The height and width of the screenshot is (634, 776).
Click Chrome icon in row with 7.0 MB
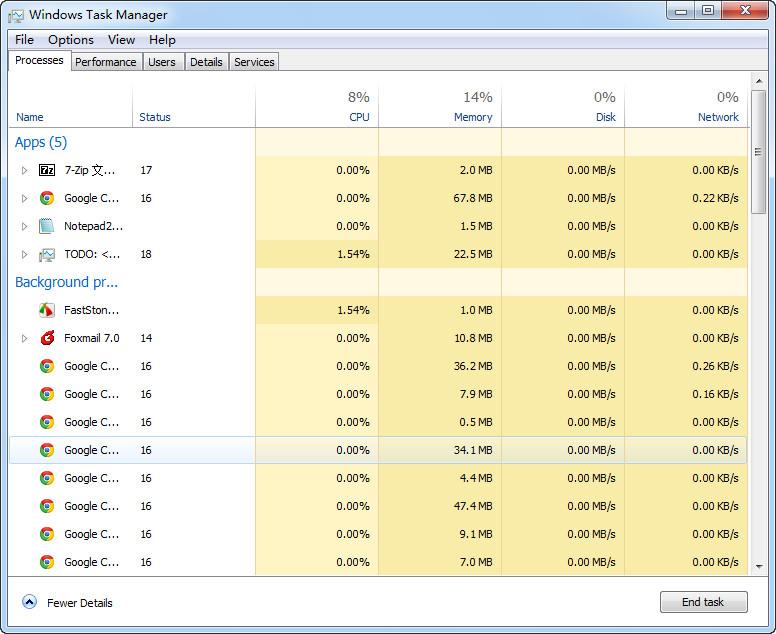pyautogui.click(x=47, y=562)
